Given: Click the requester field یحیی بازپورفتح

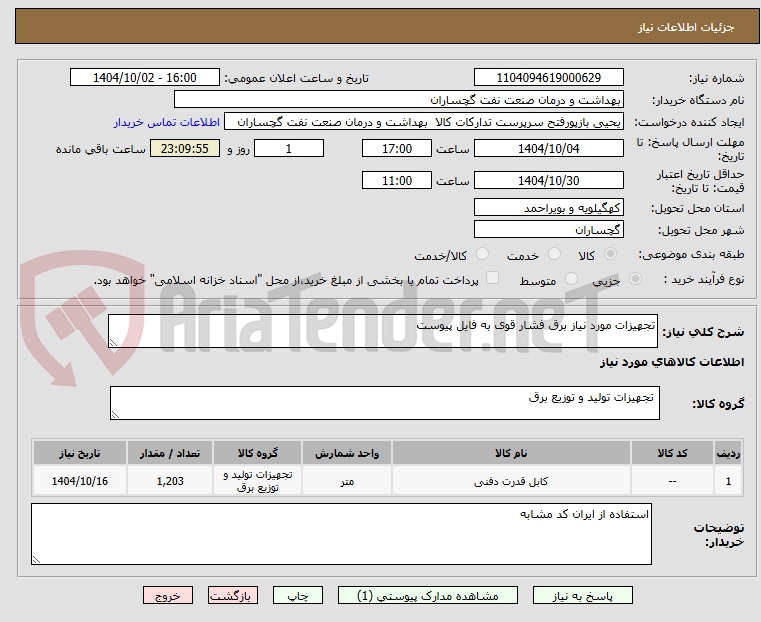Looking at the screenshot, I should tap(424, 122).
